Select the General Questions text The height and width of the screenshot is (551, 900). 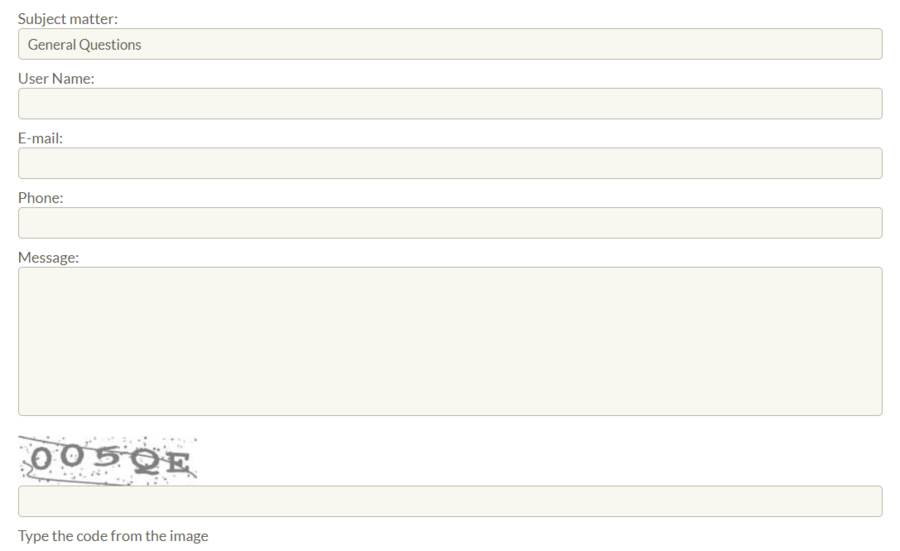[84, 45]
